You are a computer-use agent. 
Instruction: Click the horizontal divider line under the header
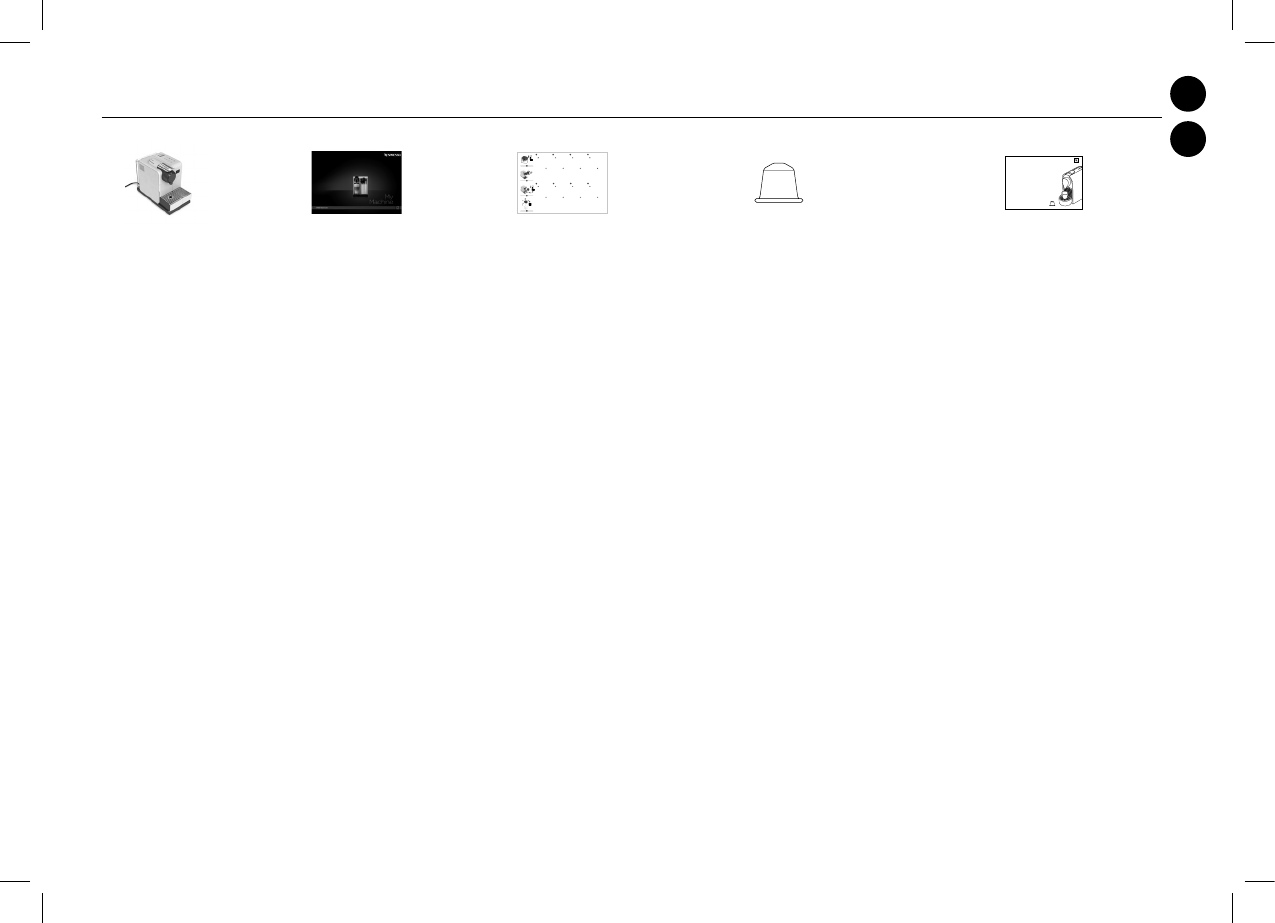(x=630, y=117)
